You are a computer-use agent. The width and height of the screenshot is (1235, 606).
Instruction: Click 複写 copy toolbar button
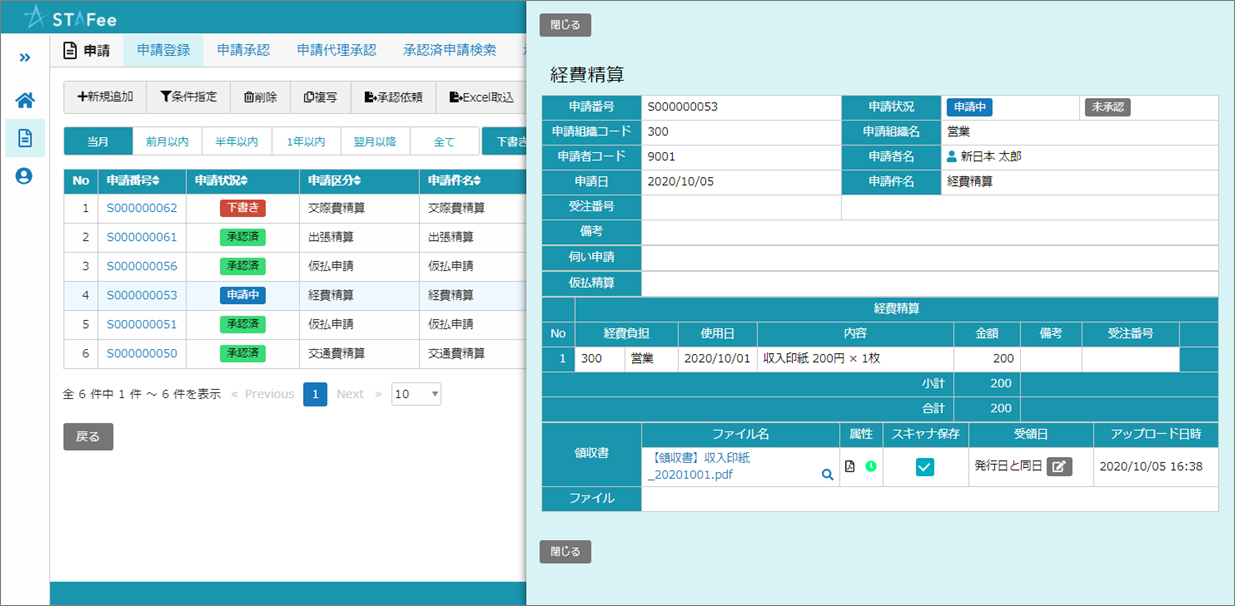(320, 97)
